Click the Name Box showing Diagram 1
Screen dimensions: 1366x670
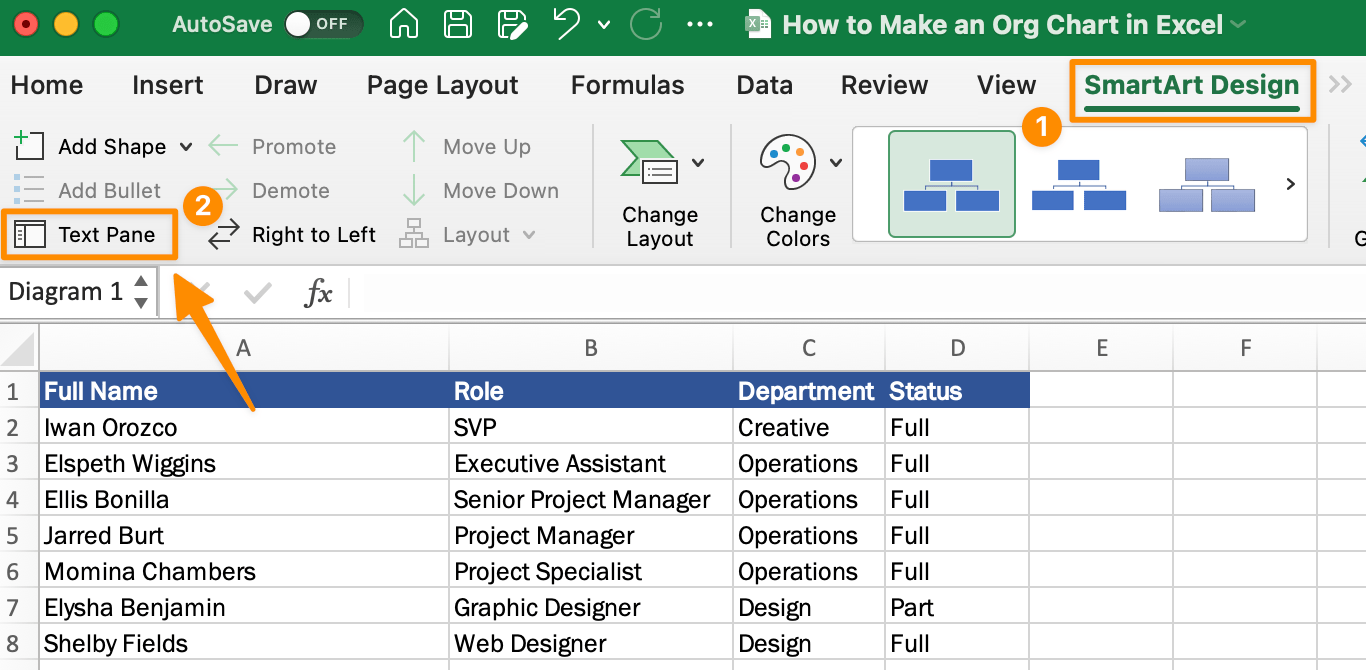[65, 292]
